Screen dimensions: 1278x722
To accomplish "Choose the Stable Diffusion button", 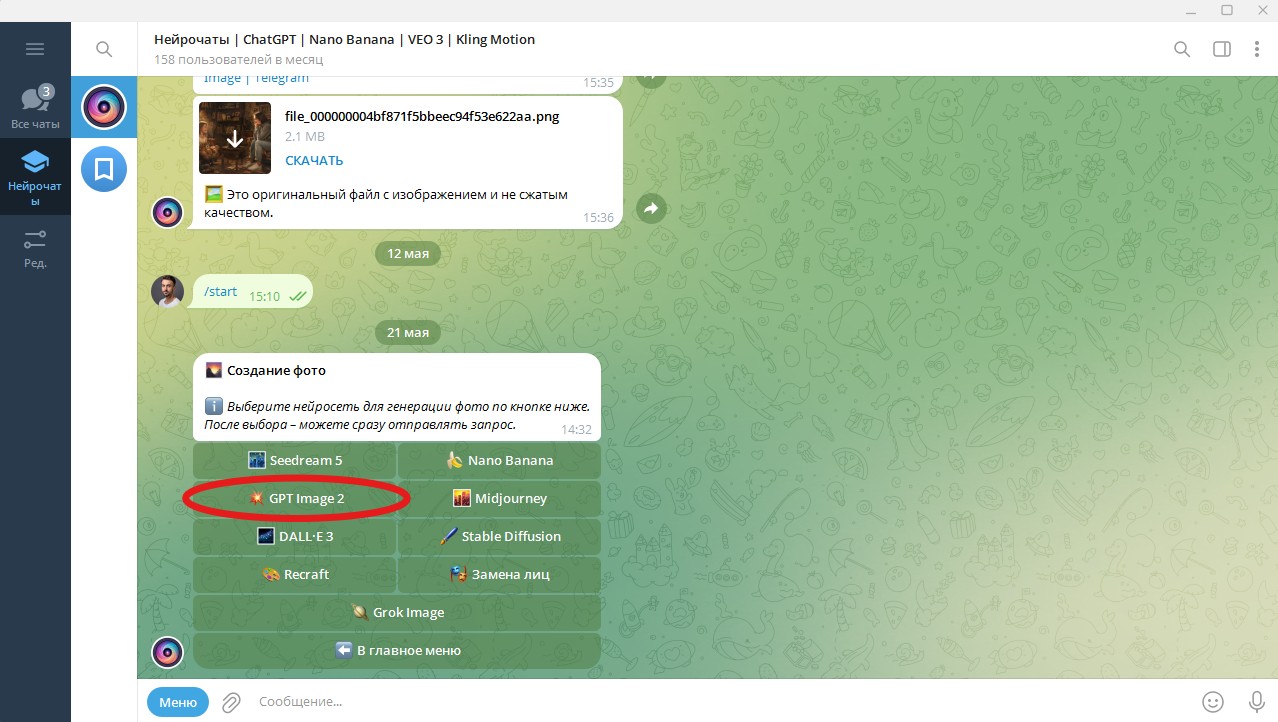I will [500, 536].
